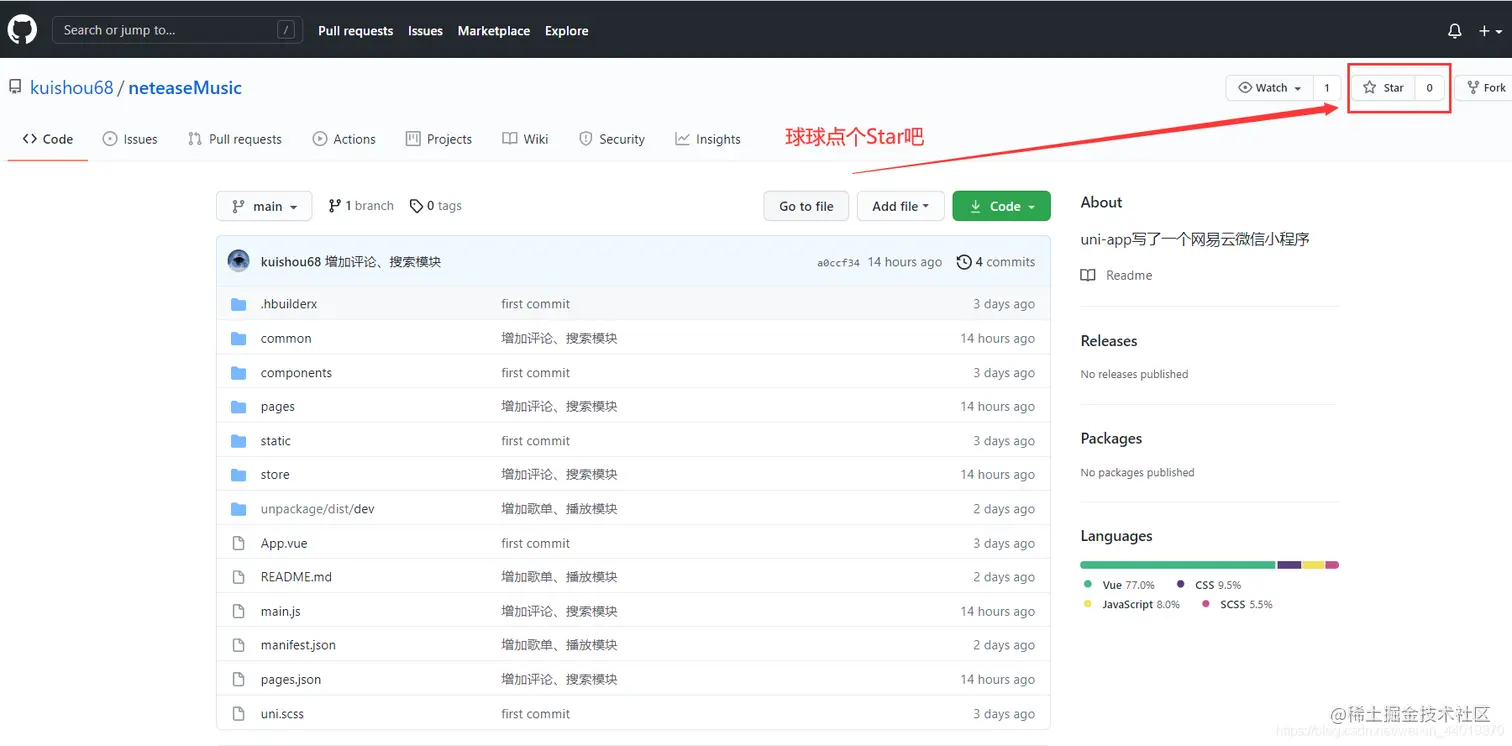
Task: Open the Wiki tab
Action: point(525,139)
